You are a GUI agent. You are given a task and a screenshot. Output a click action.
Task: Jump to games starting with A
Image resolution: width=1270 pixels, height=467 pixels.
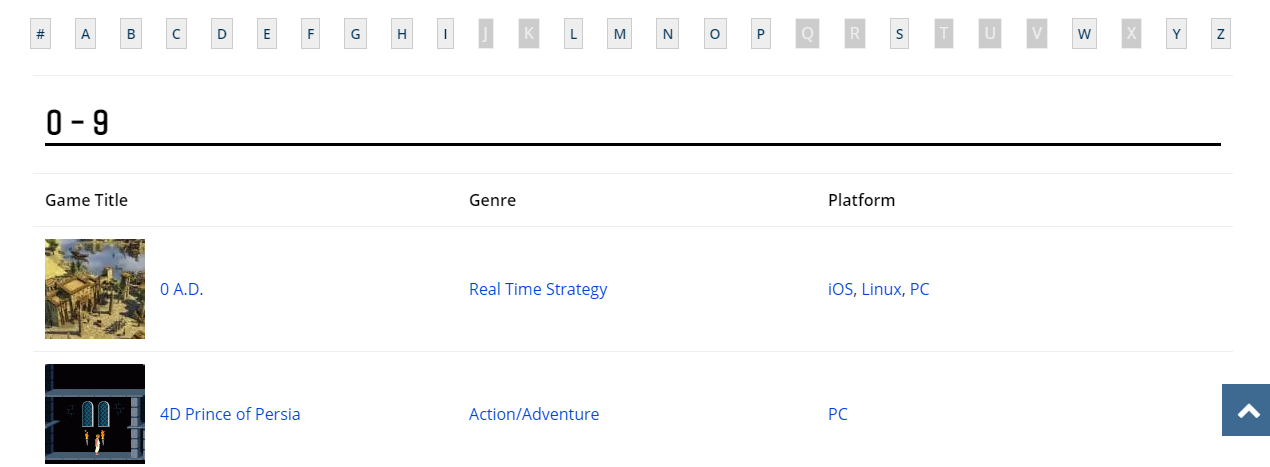click(85, 34)
